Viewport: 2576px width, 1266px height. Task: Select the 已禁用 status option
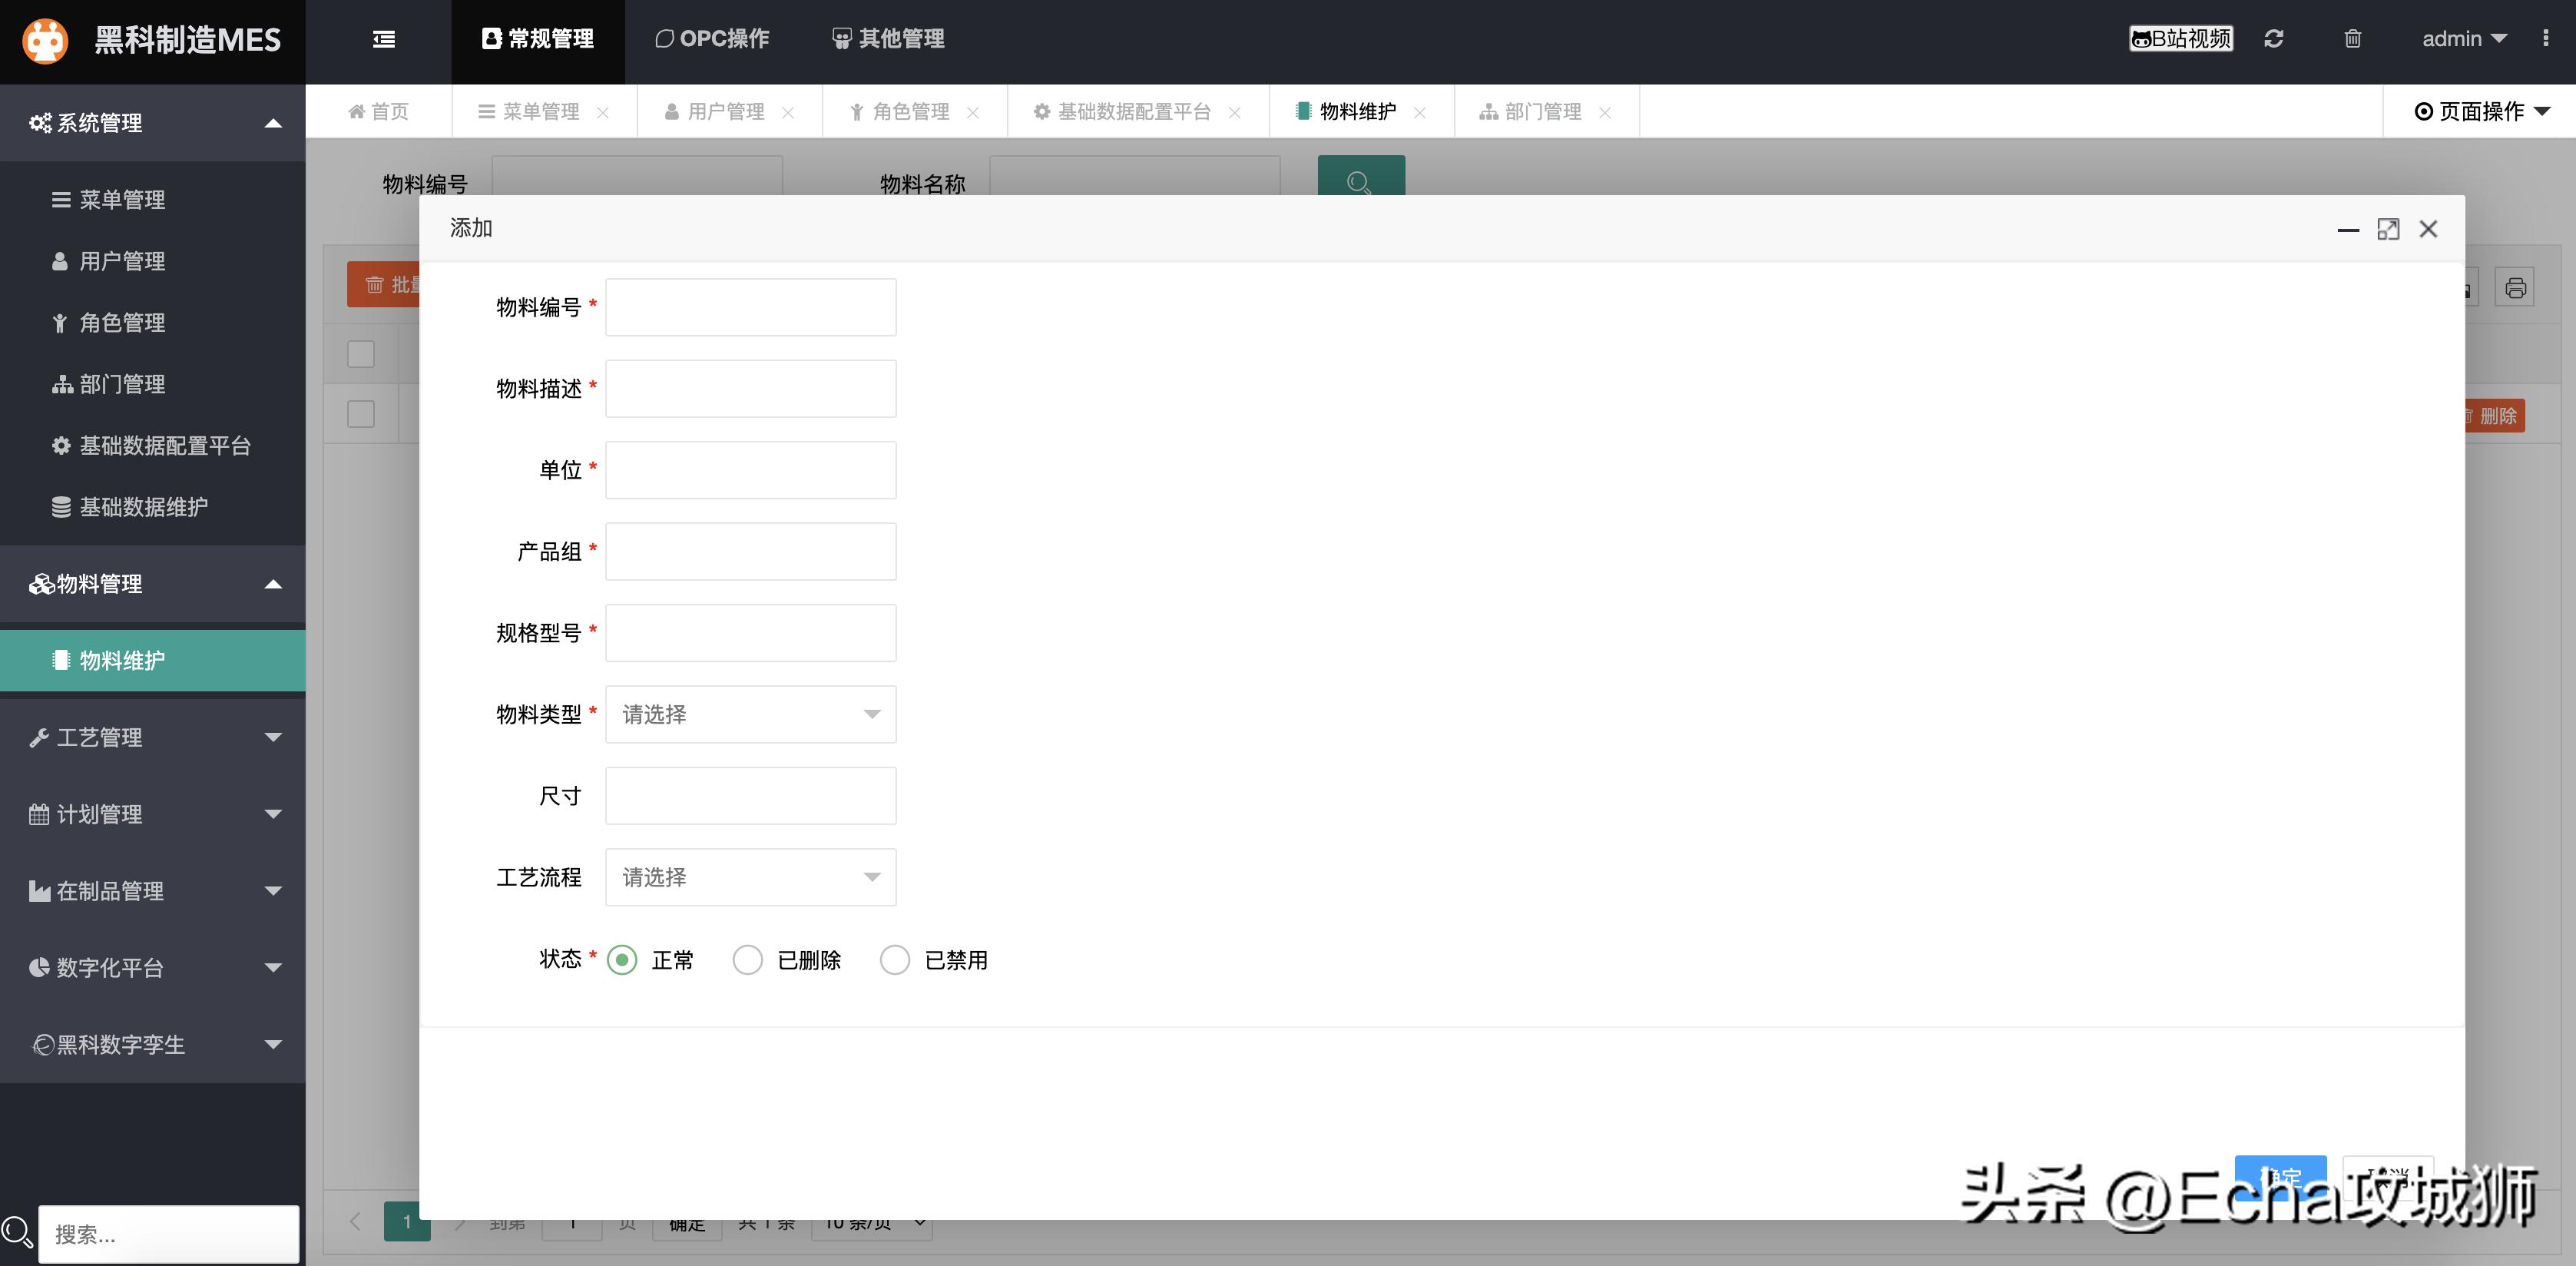coord(894,959)
